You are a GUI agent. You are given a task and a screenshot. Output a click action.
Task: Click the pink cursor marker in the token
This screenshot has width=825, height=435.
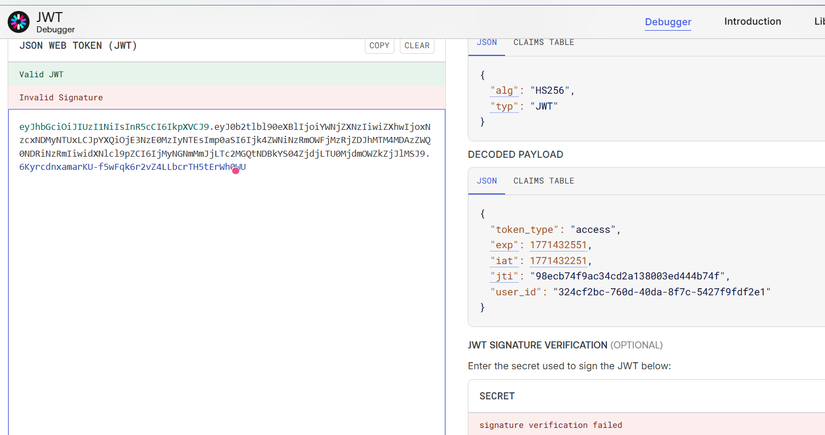(x=236, y=170)
